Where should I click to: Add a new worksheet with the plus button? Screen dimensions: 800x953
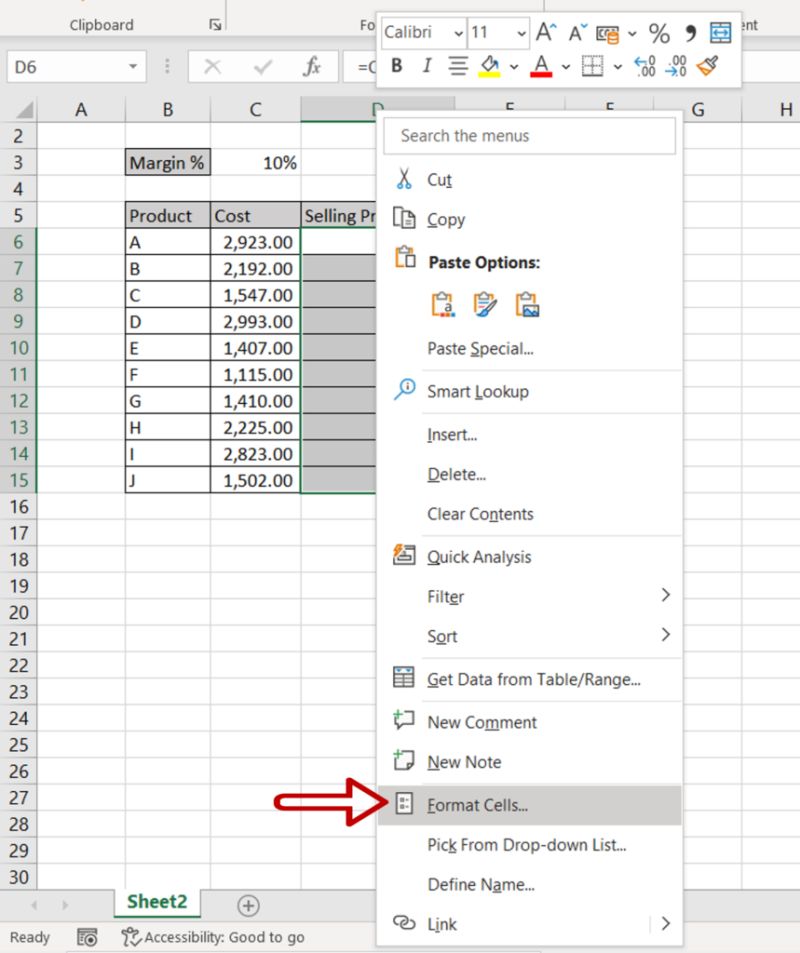pyautogui.click(x=246, y=904)
